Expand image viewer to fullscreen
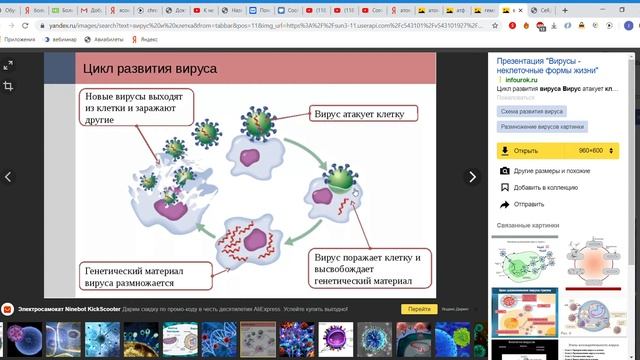Screen dimensions: 640x360 click(8, 65)
